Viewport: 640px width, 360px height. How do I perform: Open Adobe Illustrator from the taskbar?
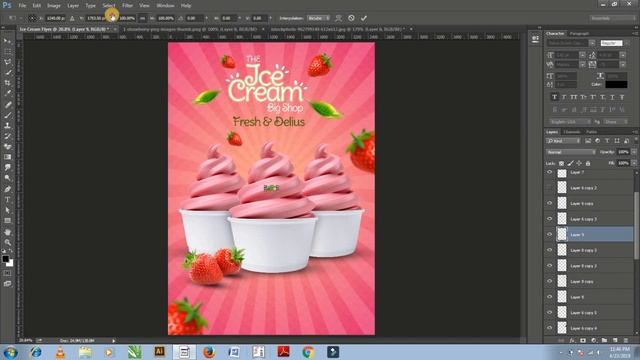click(159, 352)
